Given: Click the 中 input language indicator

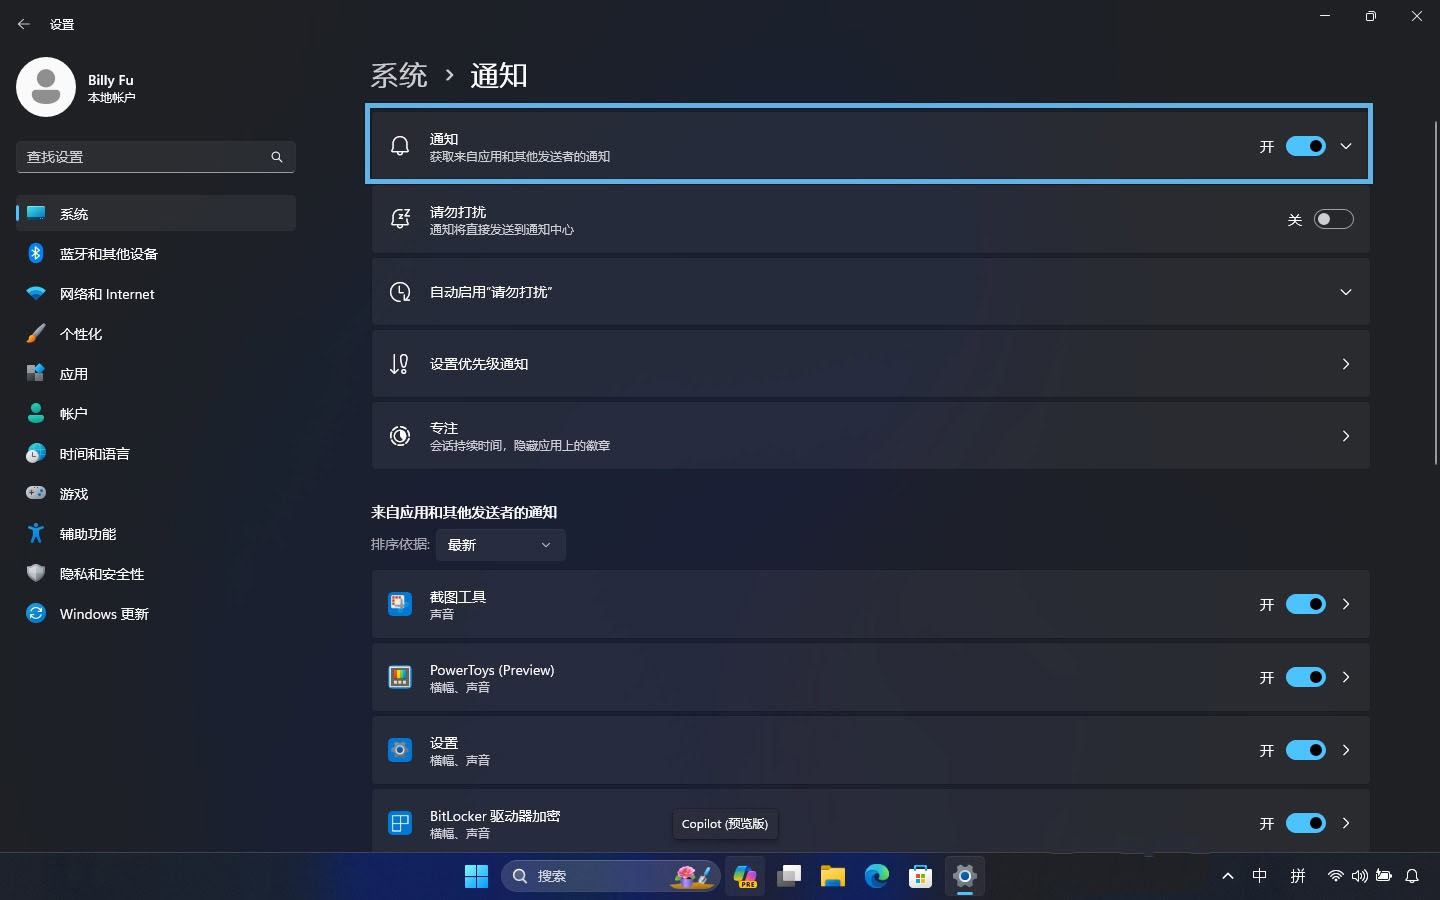Looking at the screenshot, I should 1260,876.
